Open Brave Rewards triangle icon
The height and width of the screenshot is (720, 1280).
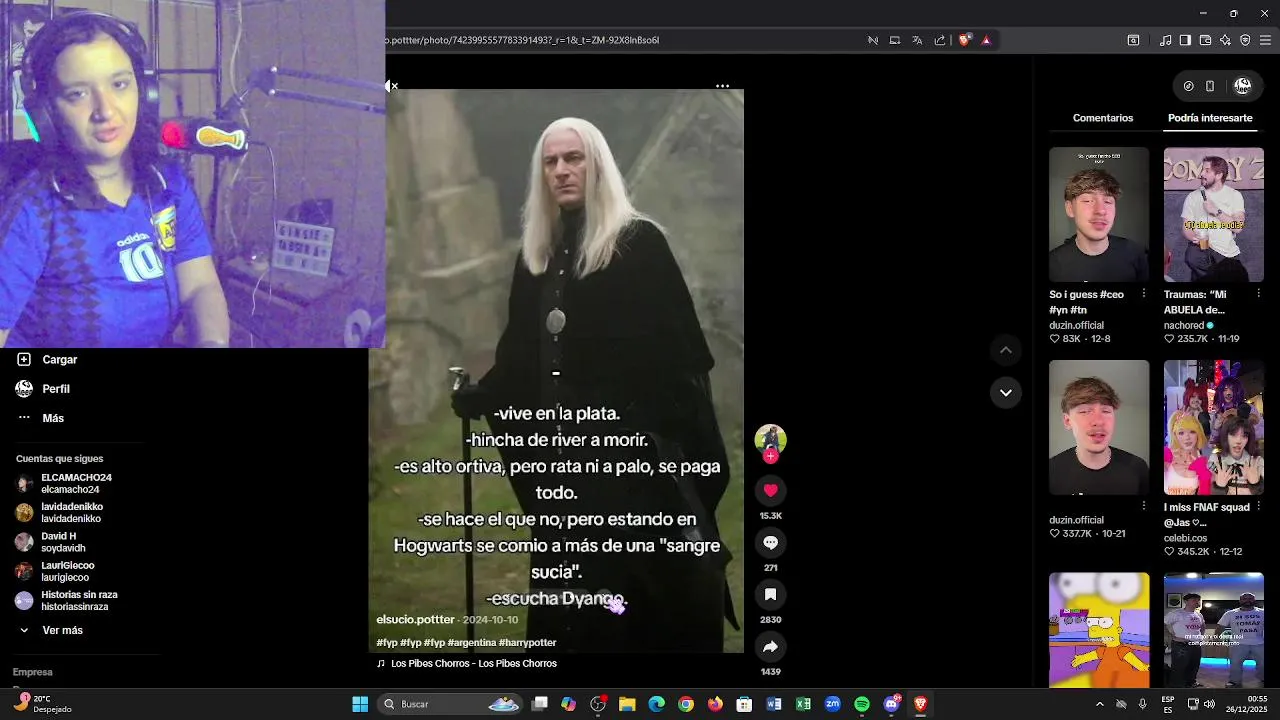pyautogui.click(x=986, y=40)
